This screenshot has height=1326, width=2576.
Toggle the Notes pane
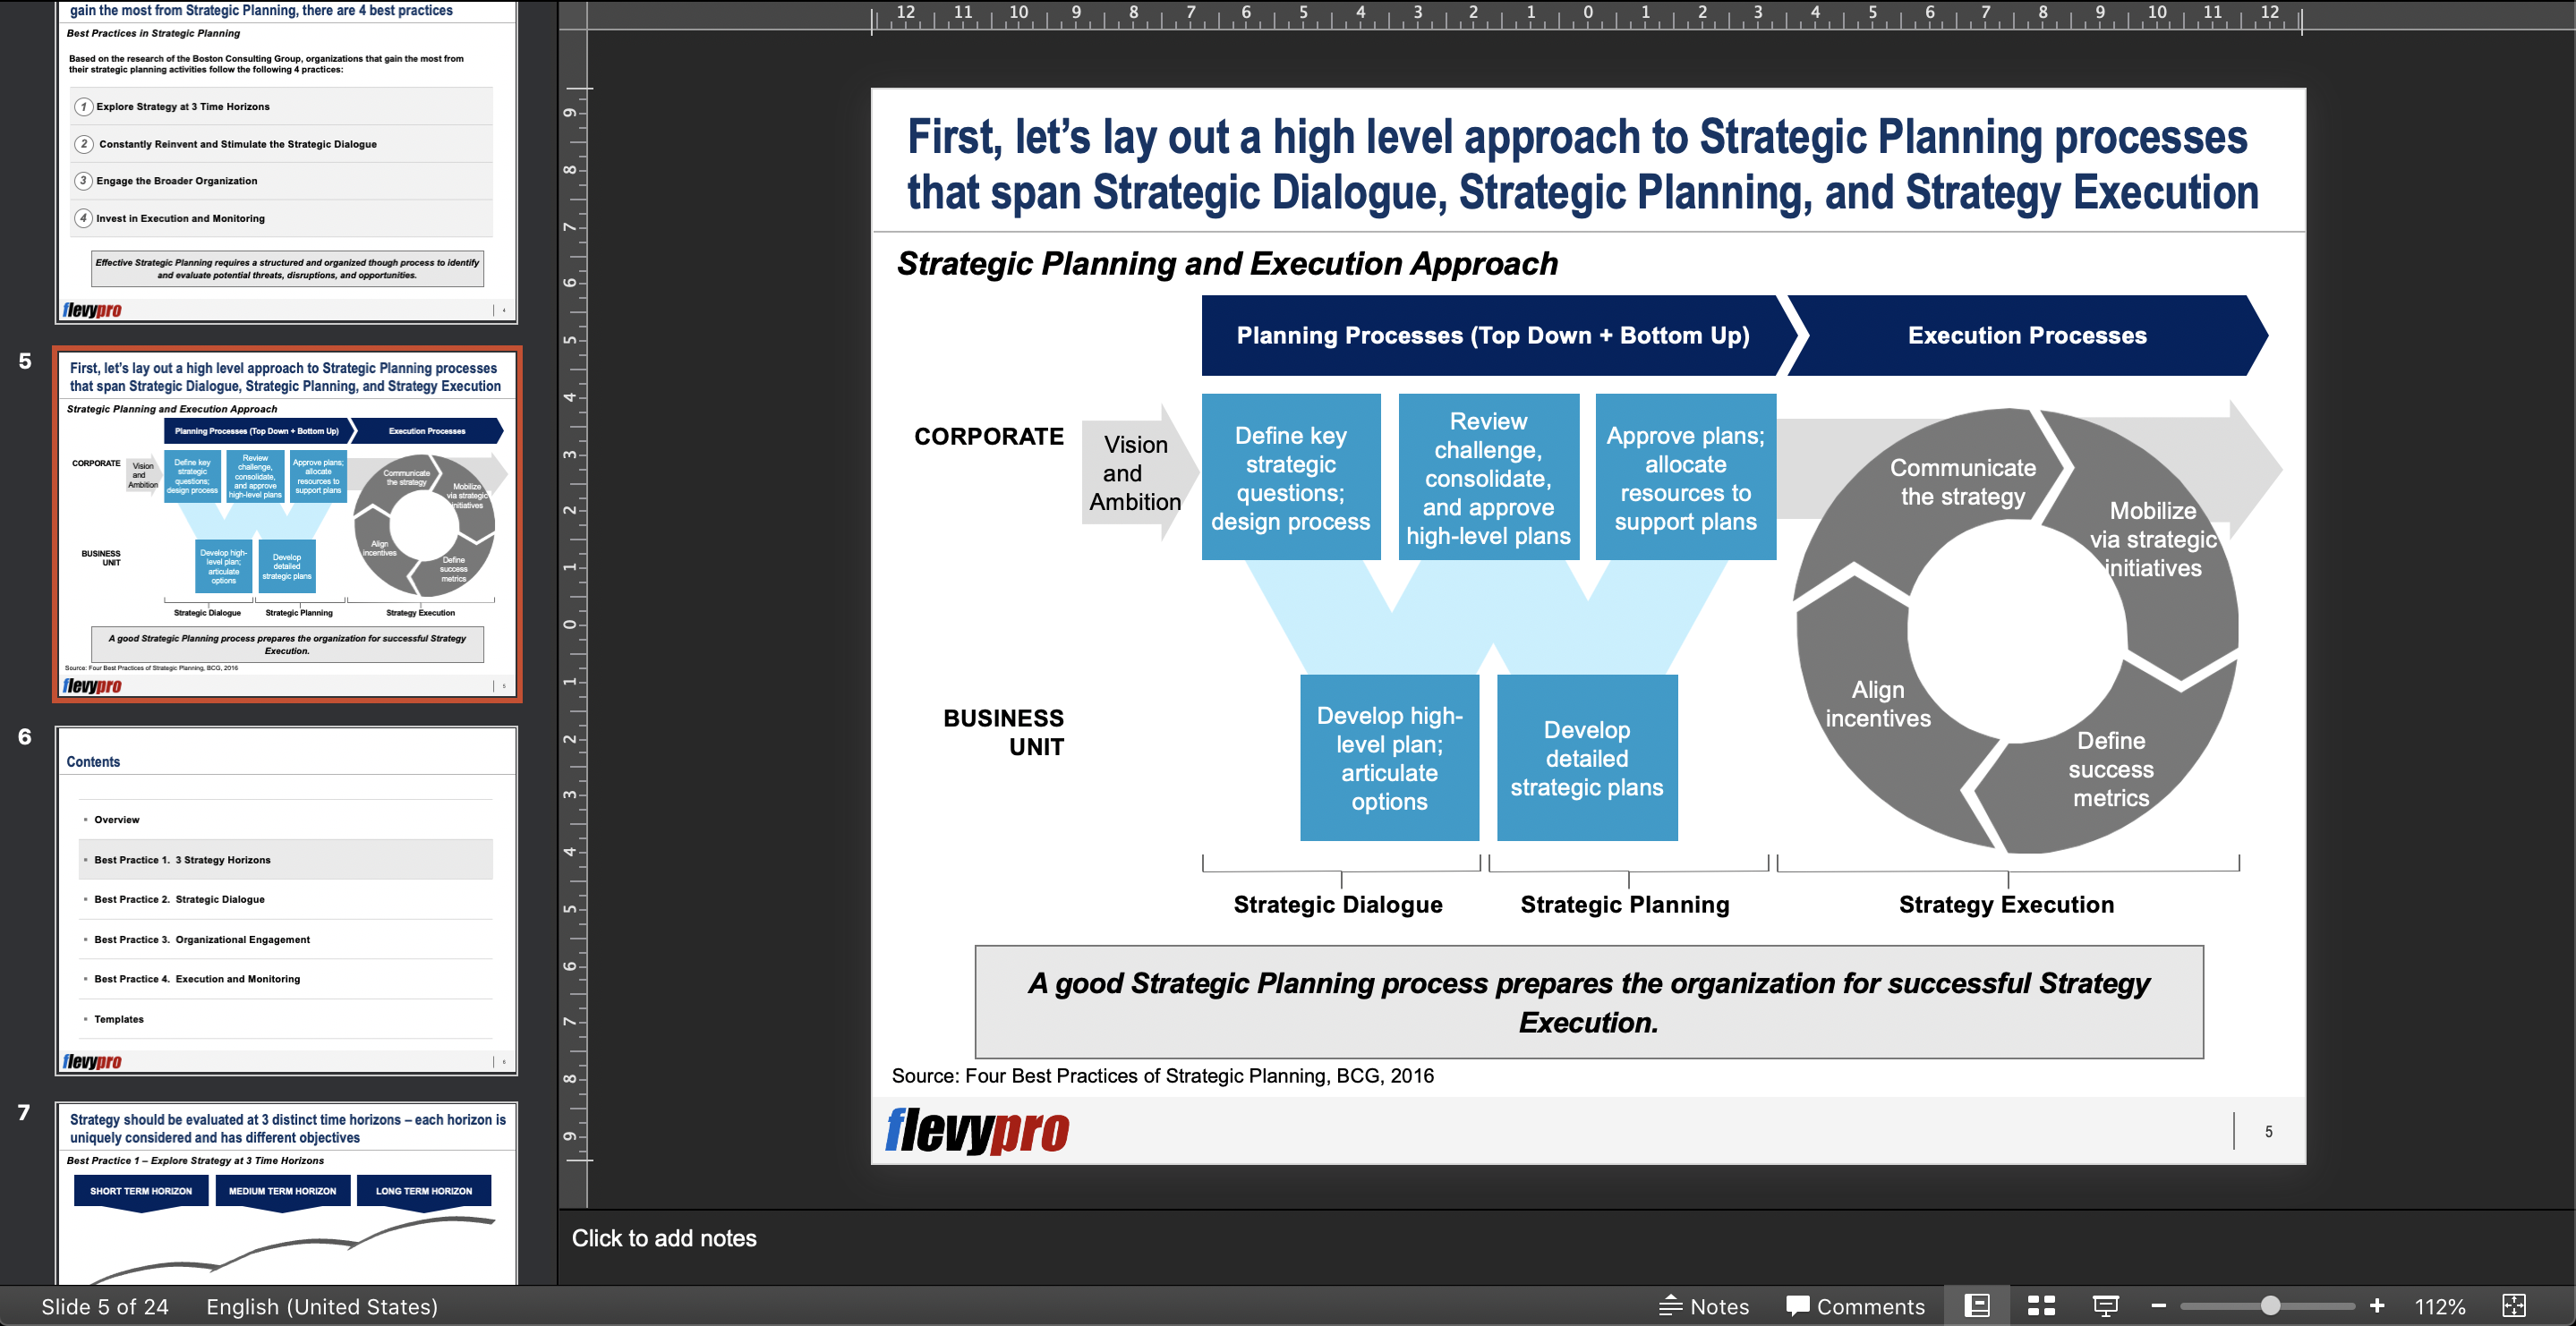[x=1704, y=1306]
